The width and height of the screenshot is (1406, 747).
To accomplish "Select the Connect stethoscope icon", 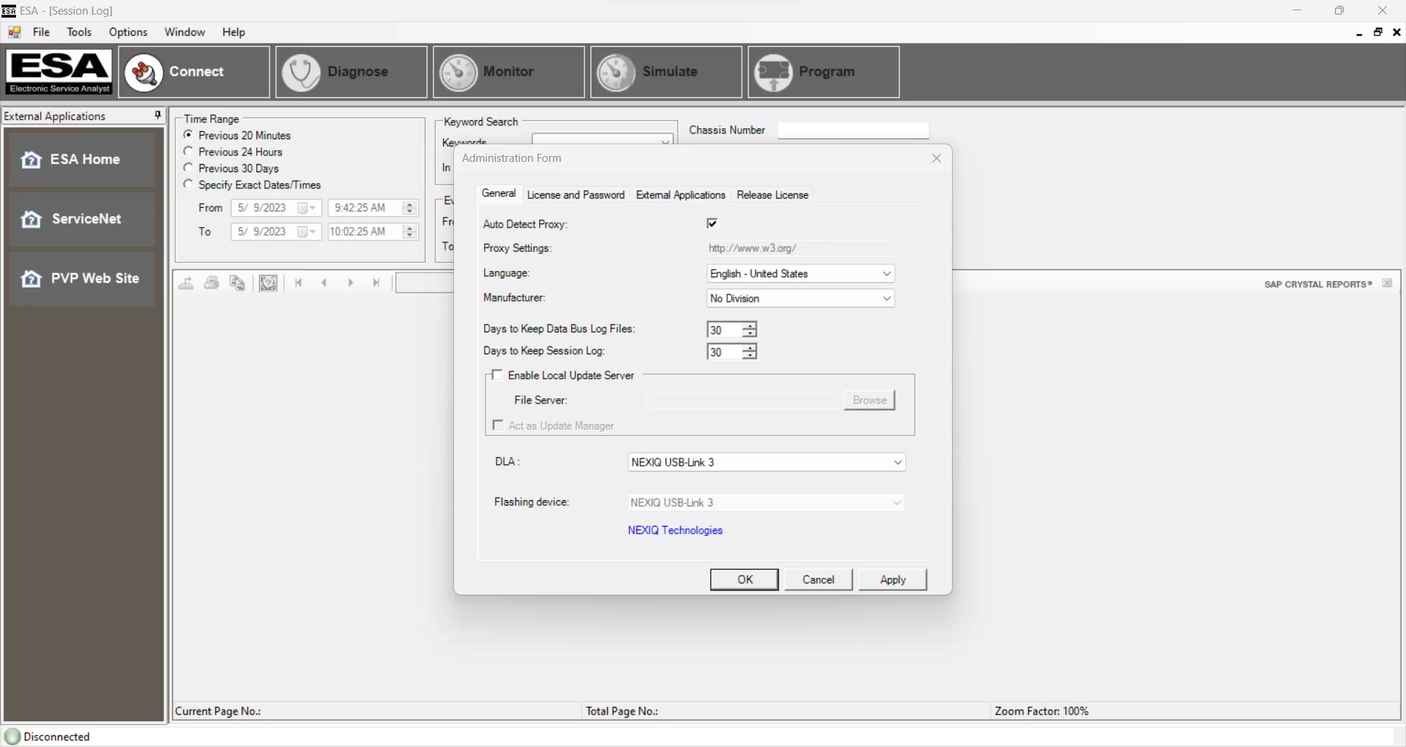I will 143,71.
